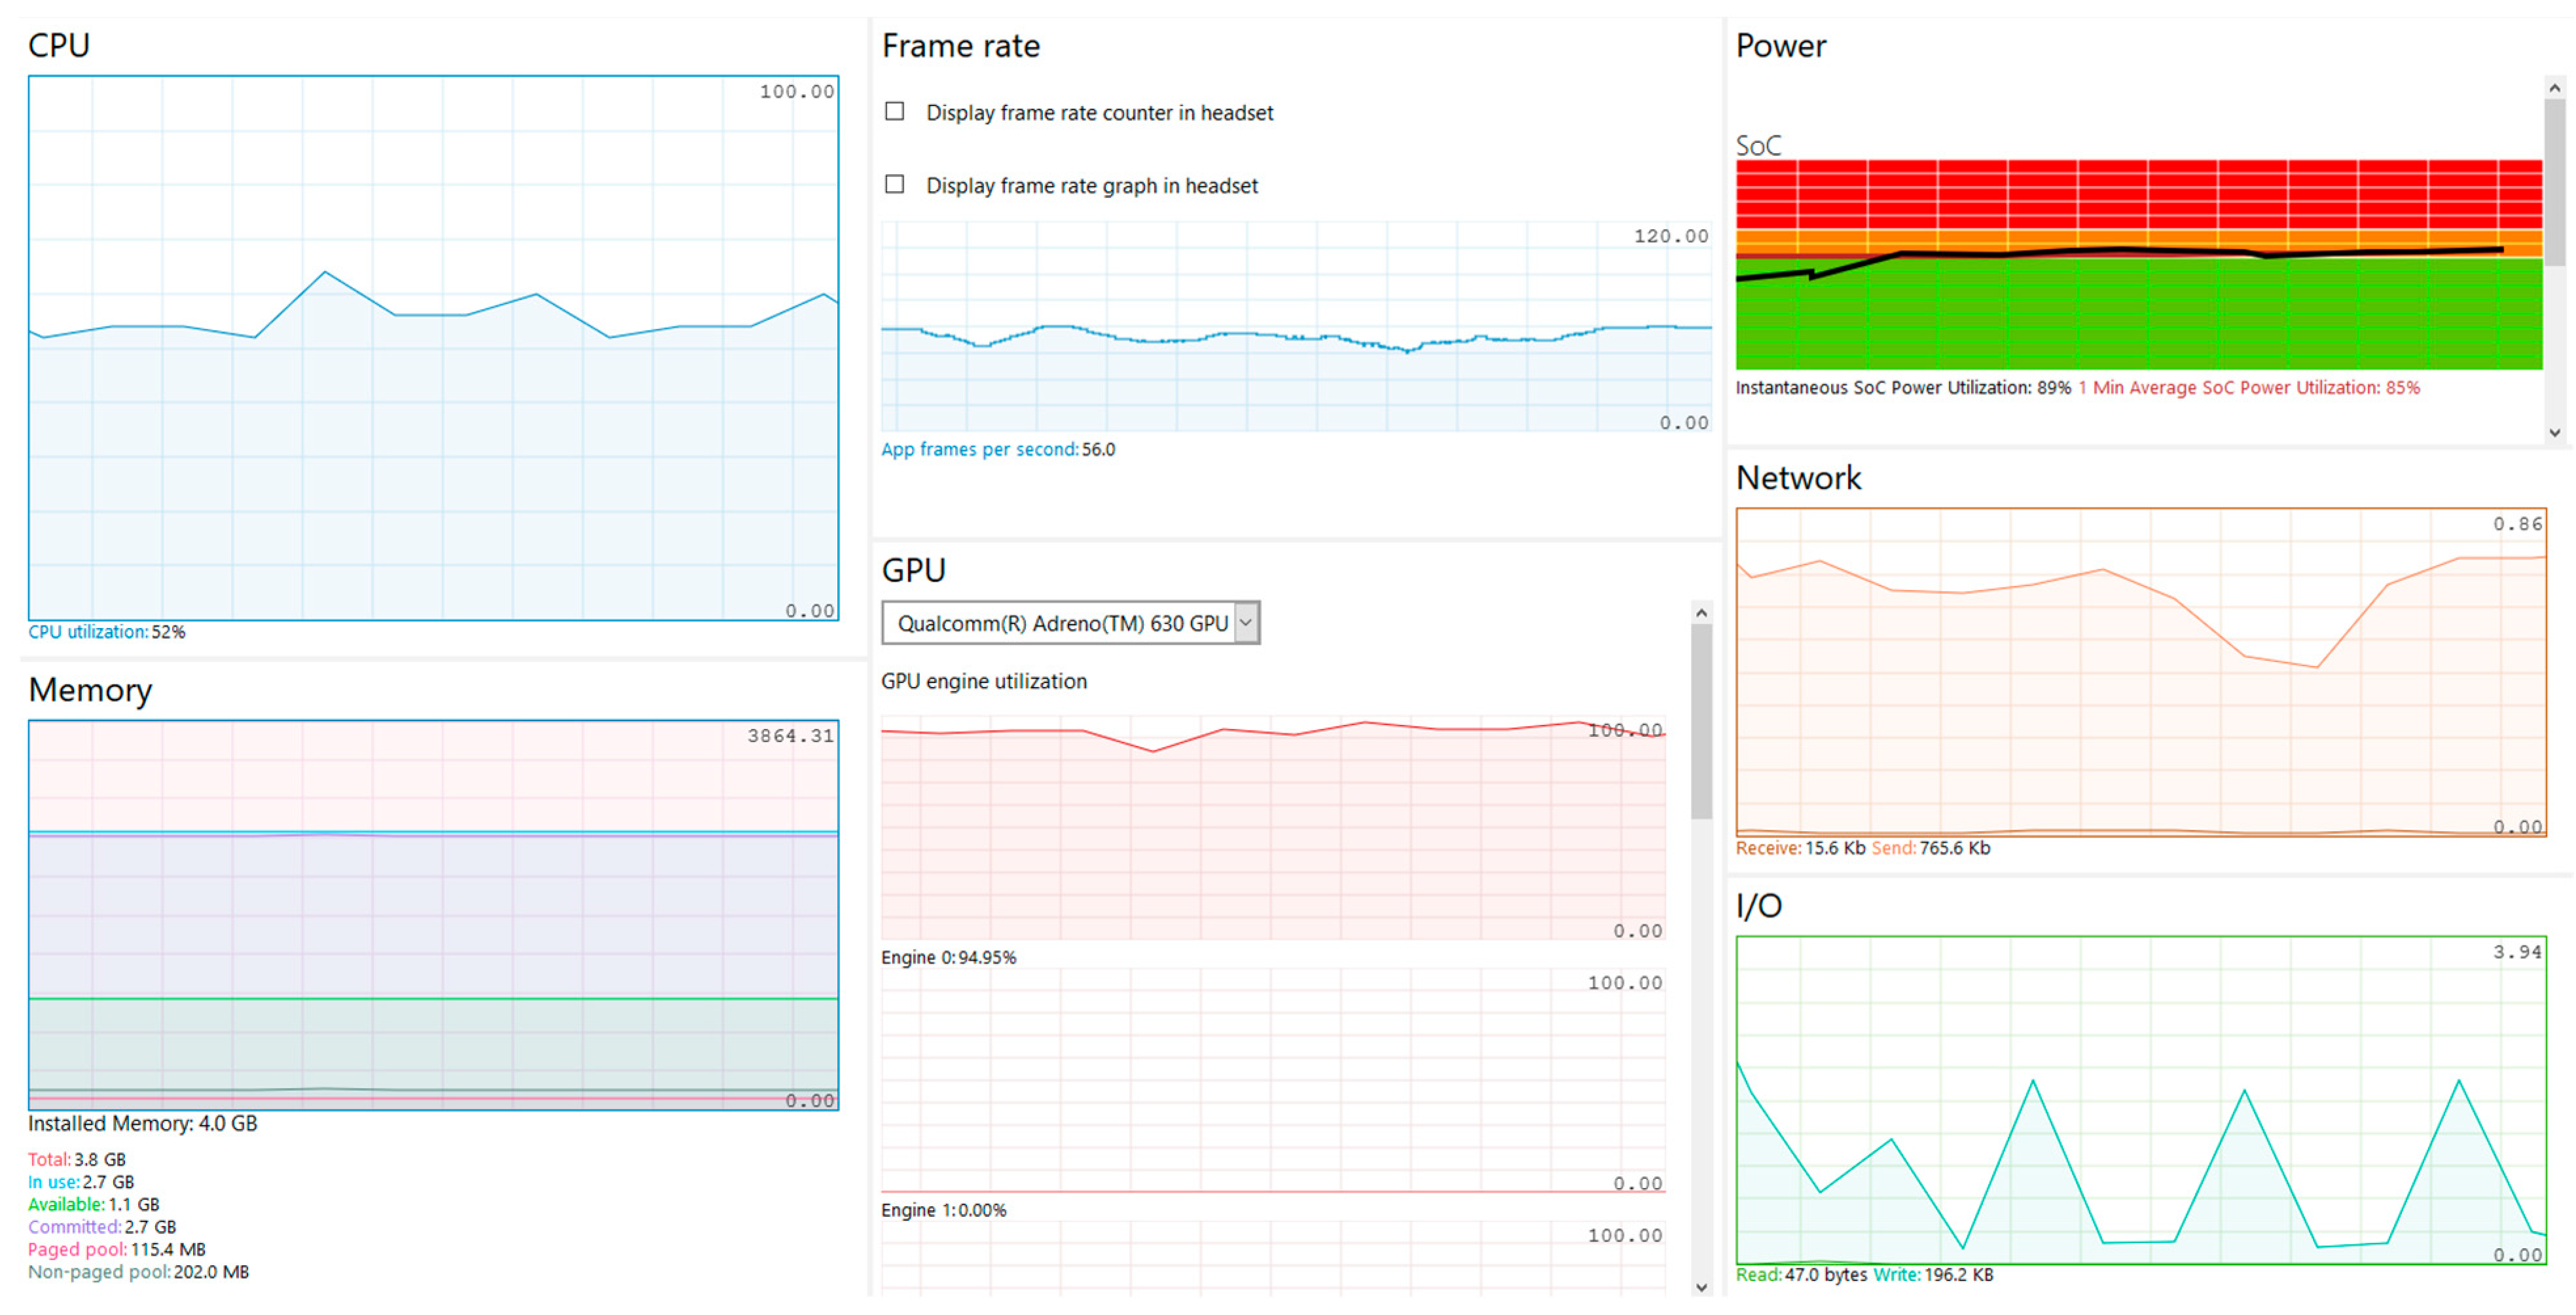The width and height of the screenshot is (2576, 1315).
Task: Enable Display frame rate counter in headset checkbox
Action: pos(894,112)
